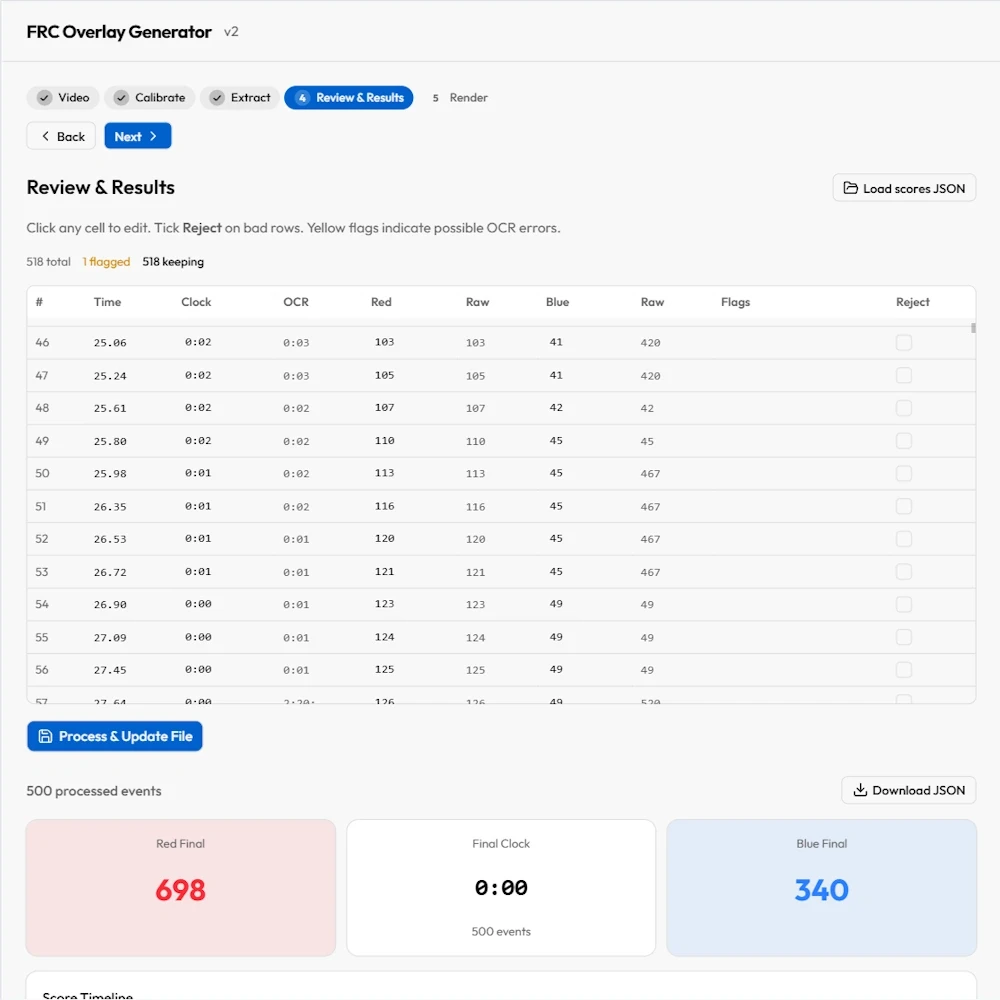The image size is (1000, 1000).
Task: Click the Red value 120 in row 52
Action: click(x=385, y=538)
